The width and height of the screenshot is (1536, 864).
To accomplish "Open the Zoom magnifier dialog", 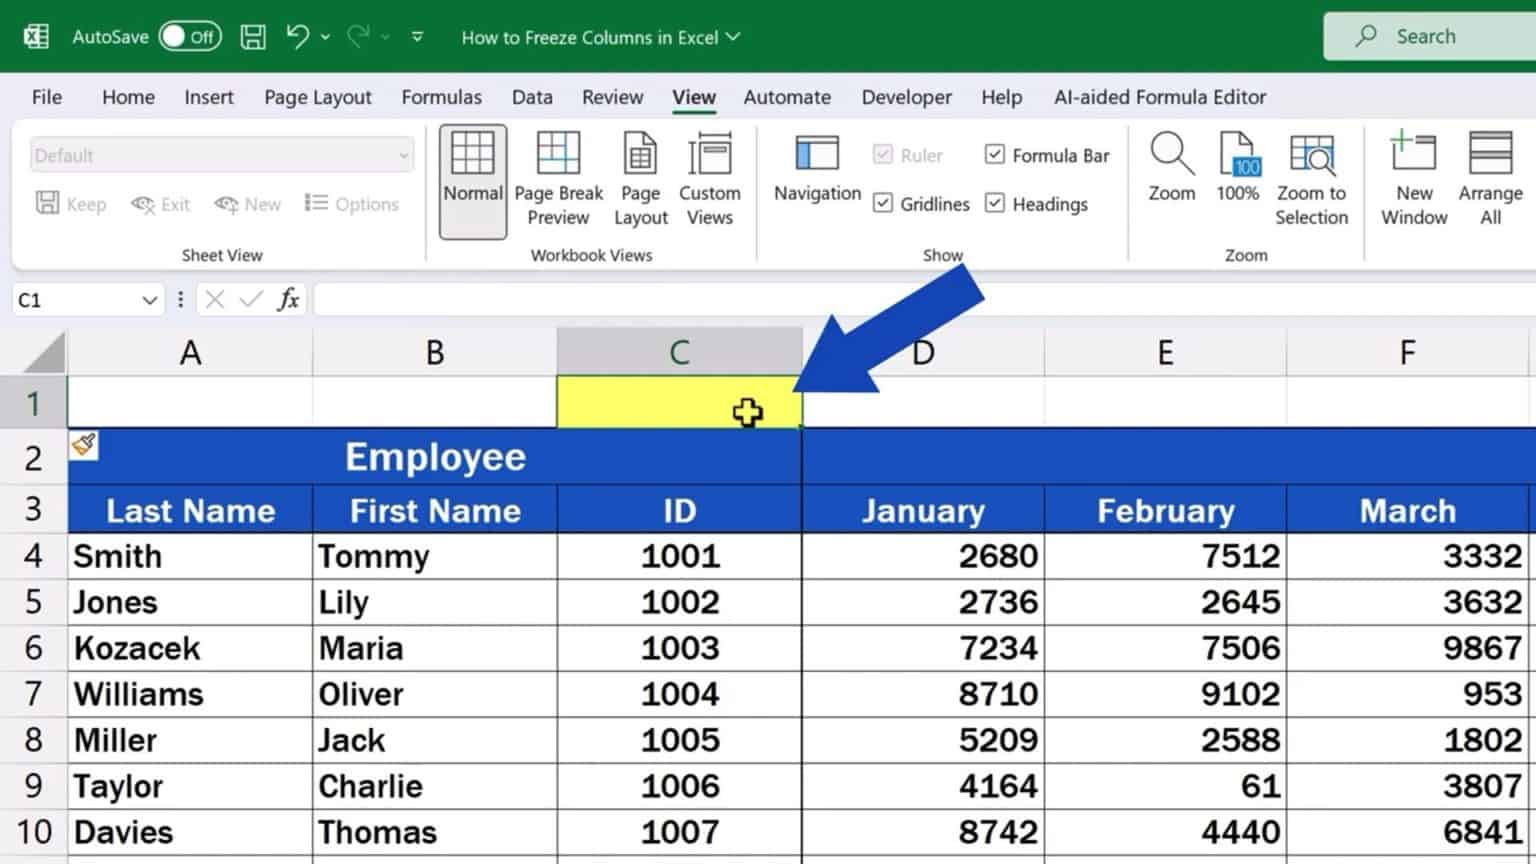I will [x=1170, y=175].
